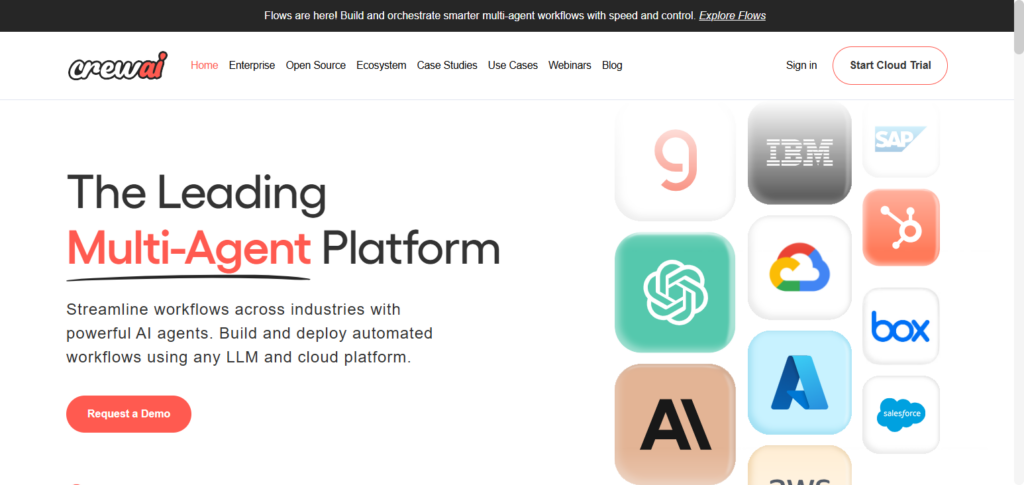Click the Microsoft Azure logo tile

[799, 382]
